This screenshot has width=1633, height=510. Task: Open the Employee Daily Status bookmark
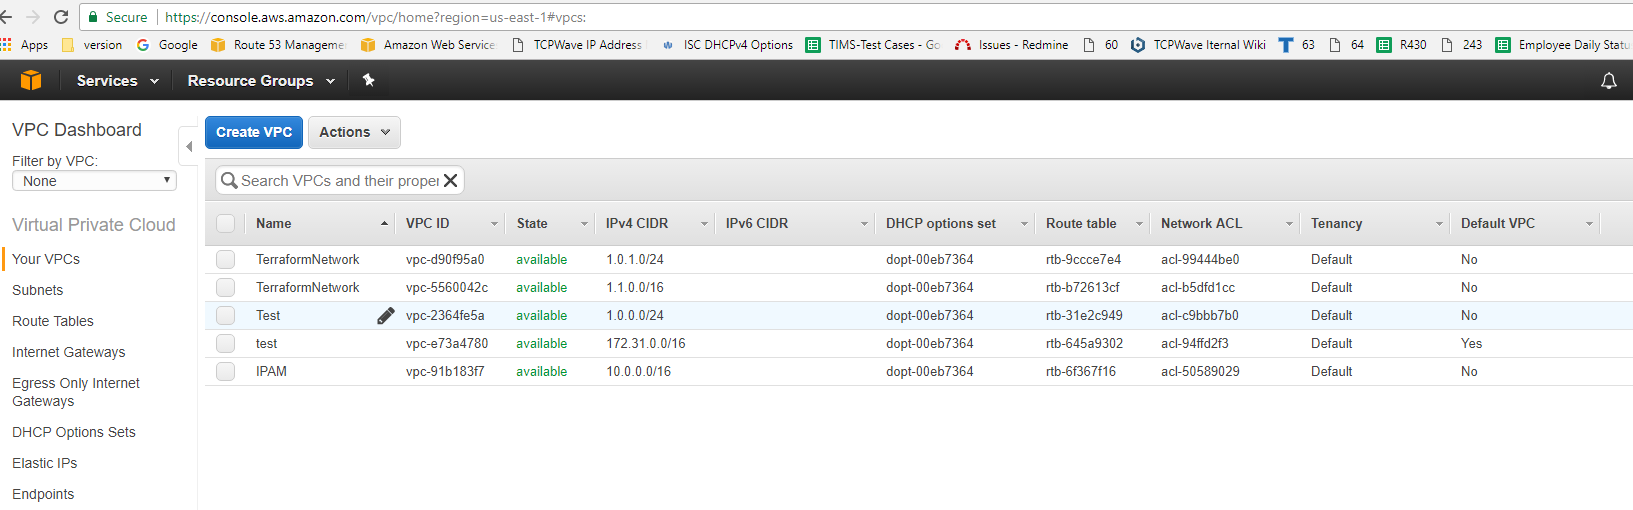1563,45
